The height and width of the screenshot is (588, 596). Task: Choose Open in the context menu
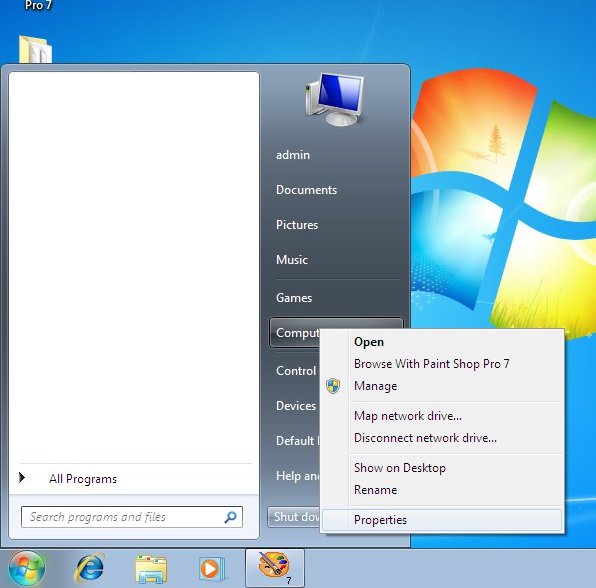pyautogui.click(x=442, y=342)
